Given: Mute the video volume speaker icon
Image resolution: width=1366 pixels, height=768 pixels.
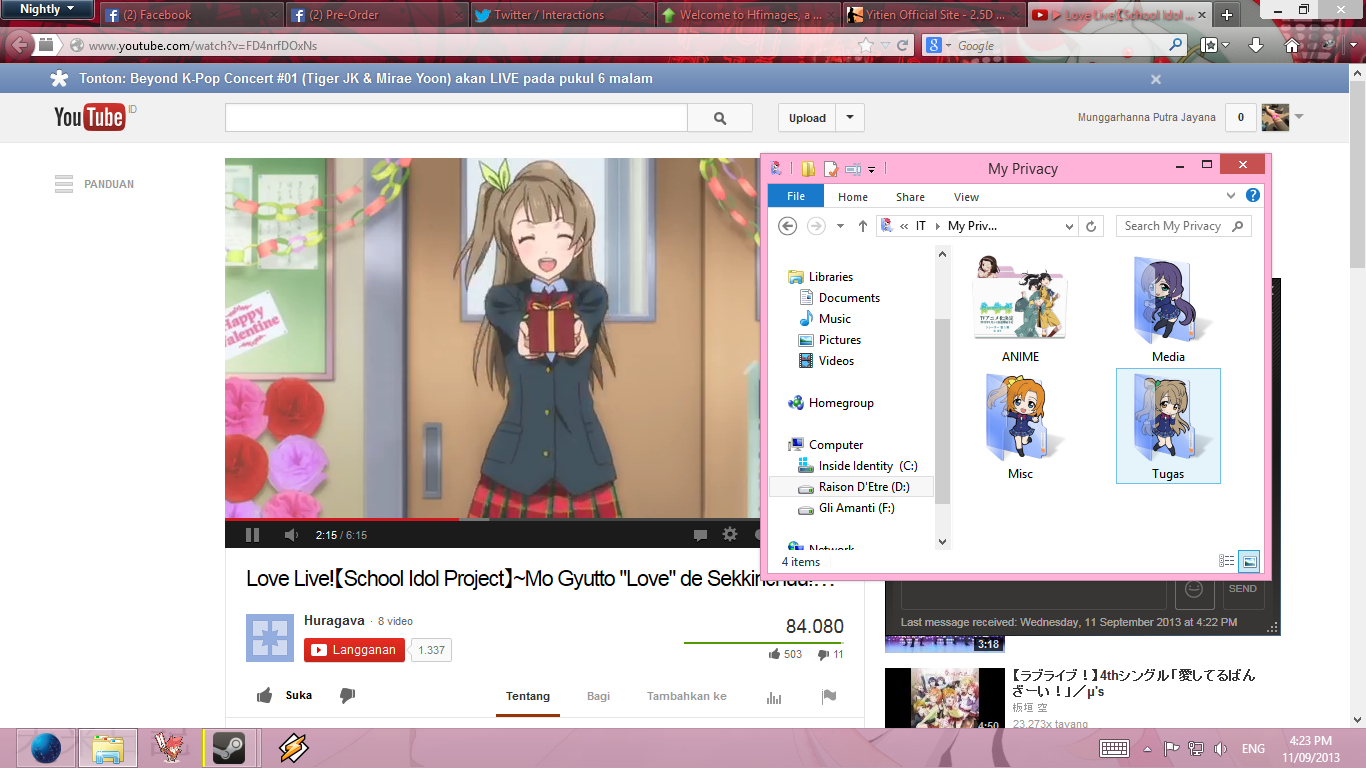Looking at the screenshot, I should pyautogui.click(x=291, y=535).
